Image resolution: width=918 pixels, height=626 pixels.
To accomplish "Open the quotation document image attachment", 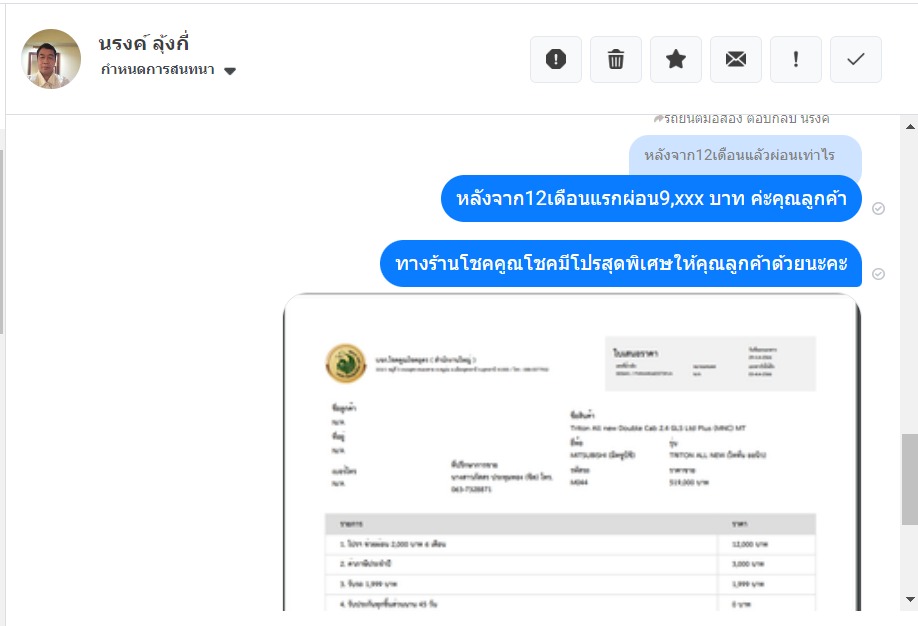I will click(x=572, y=451).
